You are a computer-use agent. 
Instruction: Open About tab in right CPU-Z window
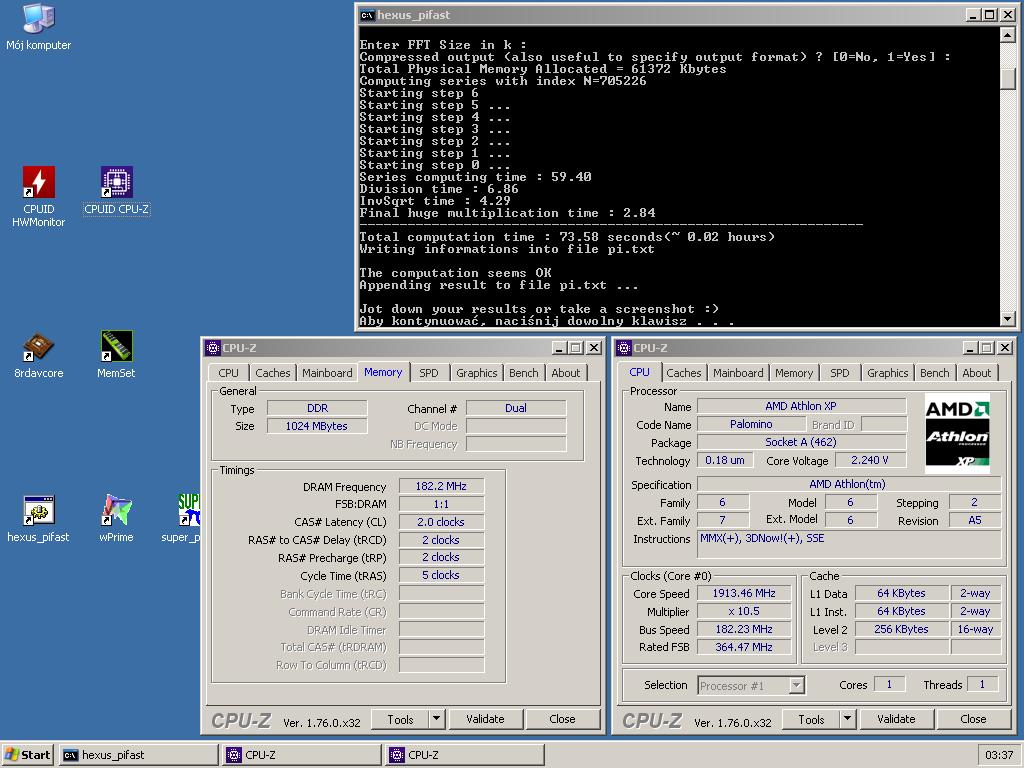tap(976, 373)
